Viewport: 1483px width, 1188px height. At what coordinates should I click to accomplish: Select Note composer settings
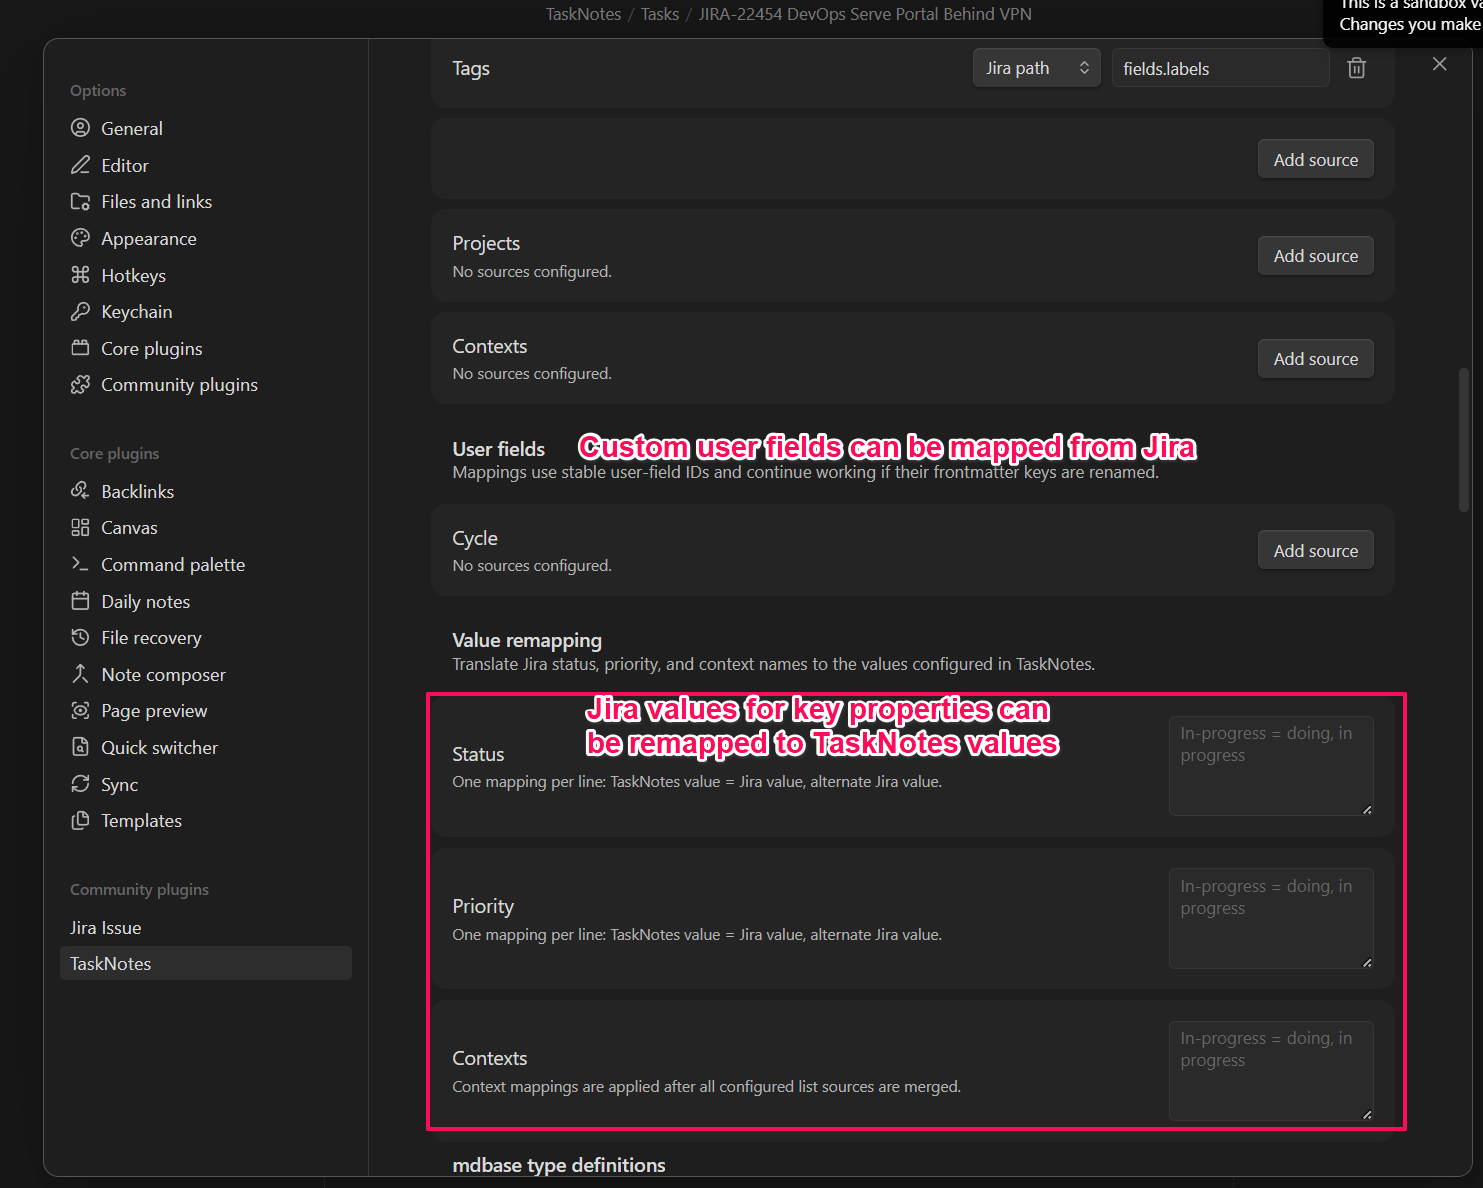pos(206,674)
